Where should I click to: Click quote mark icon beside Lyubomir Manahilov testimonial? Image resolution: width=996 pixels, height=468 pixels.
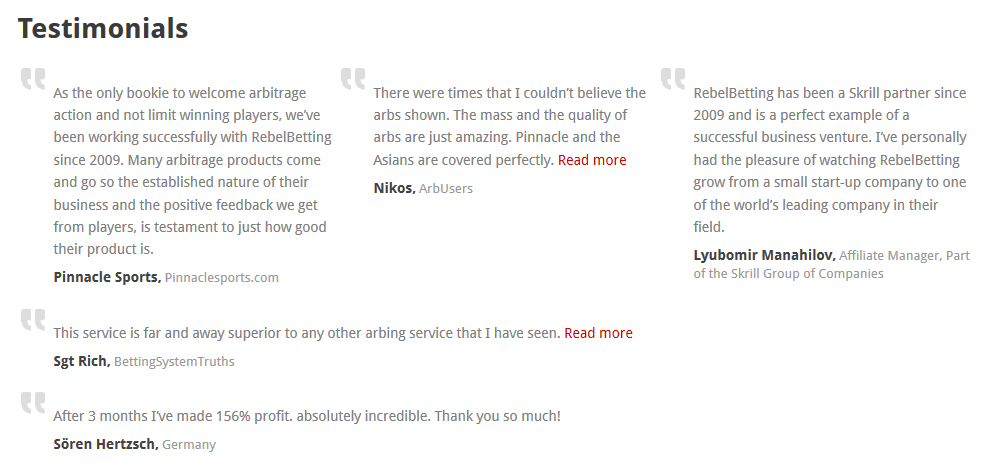673,79
